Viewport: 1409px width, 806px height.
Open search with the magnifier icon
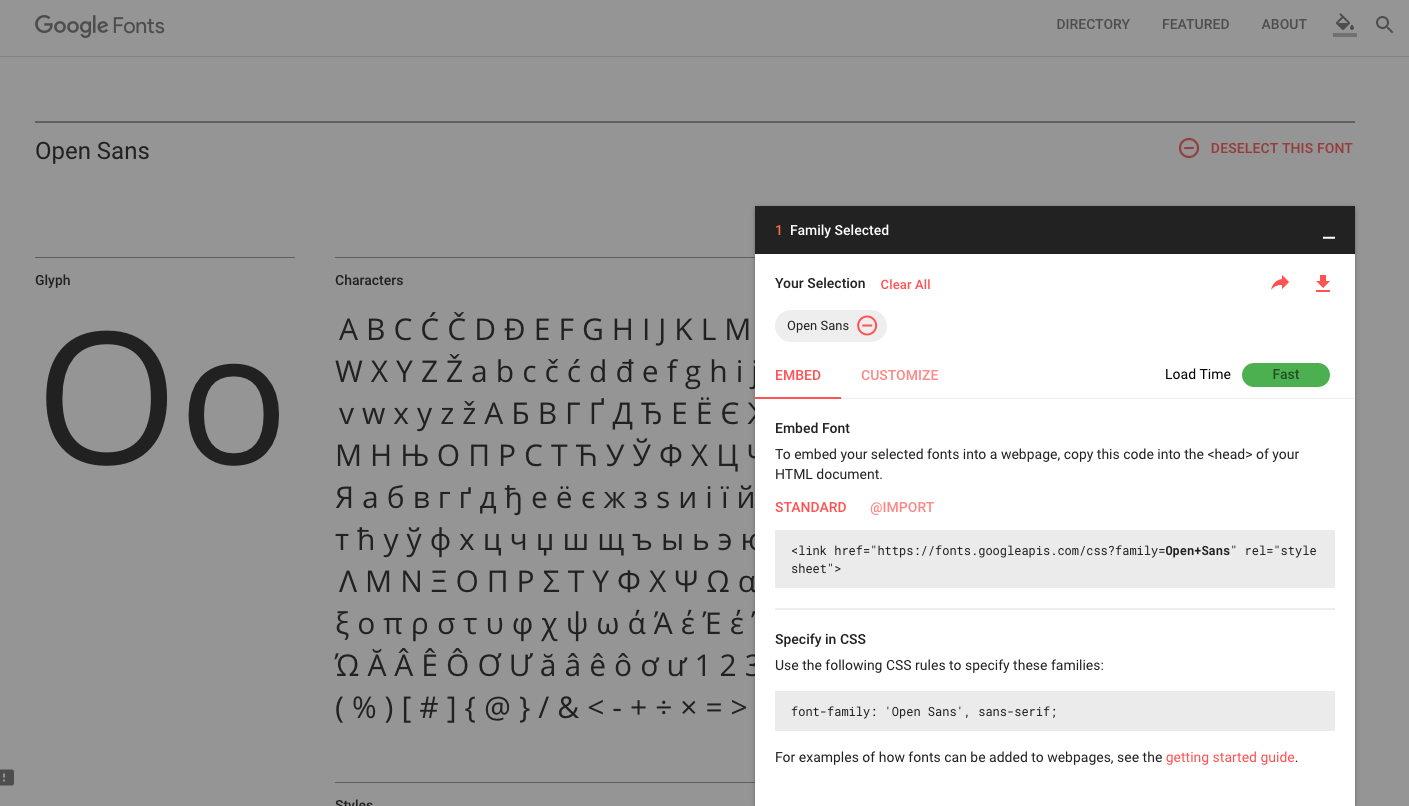point(1384,25)
